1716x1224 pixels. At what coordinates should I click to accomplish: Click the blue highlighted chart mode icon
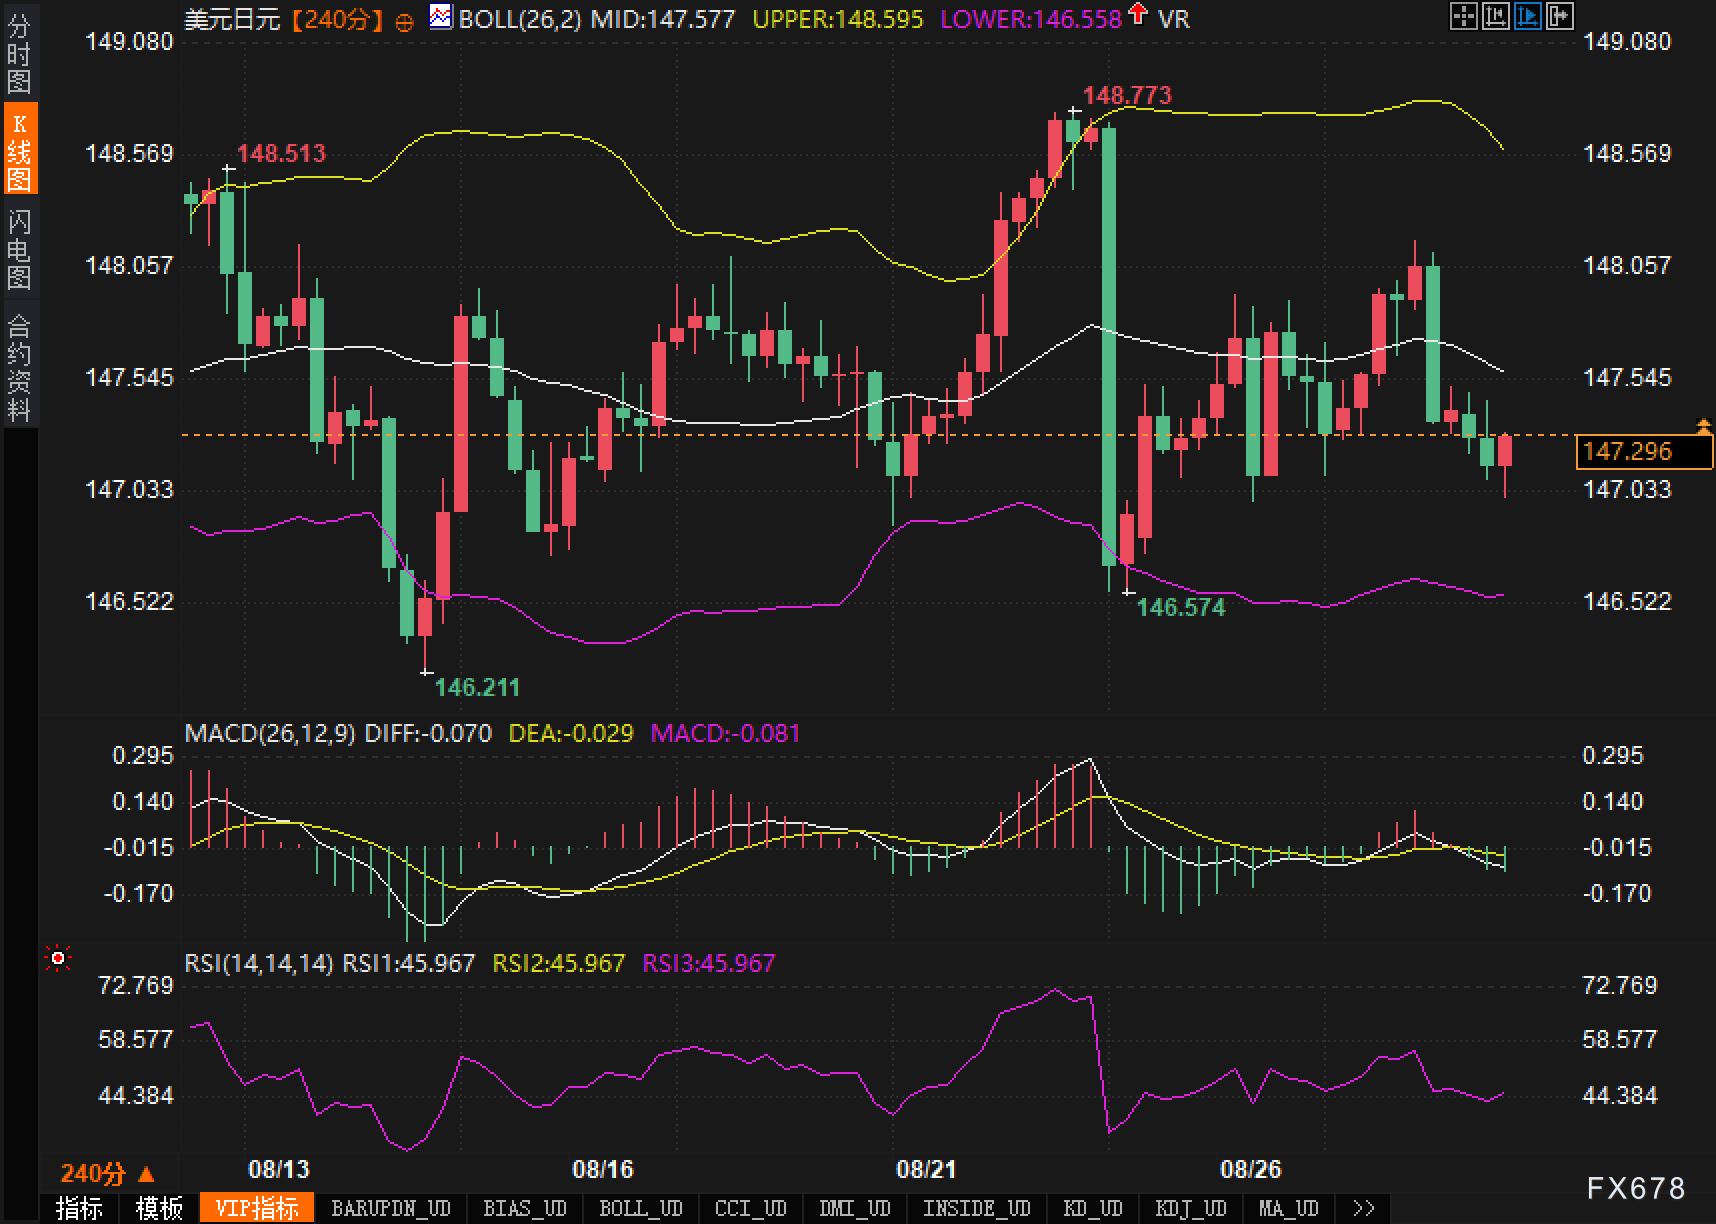click(x=1527, y=16)
